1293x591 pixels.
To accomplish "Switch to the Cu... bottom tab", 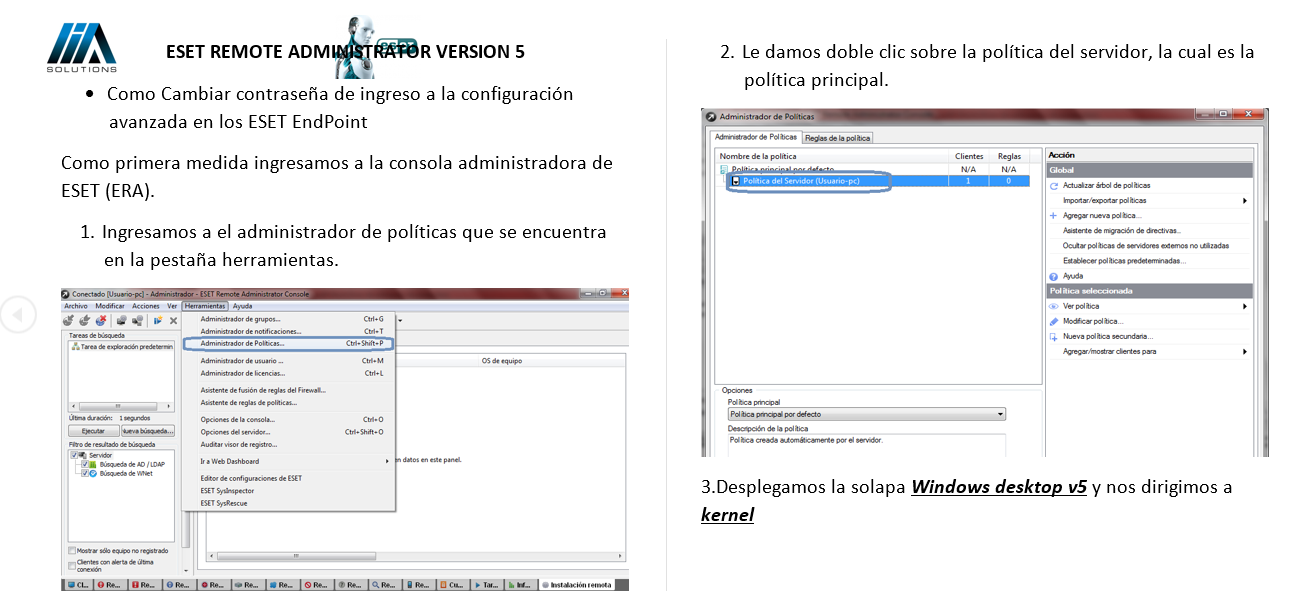I will tap(454, 584).
